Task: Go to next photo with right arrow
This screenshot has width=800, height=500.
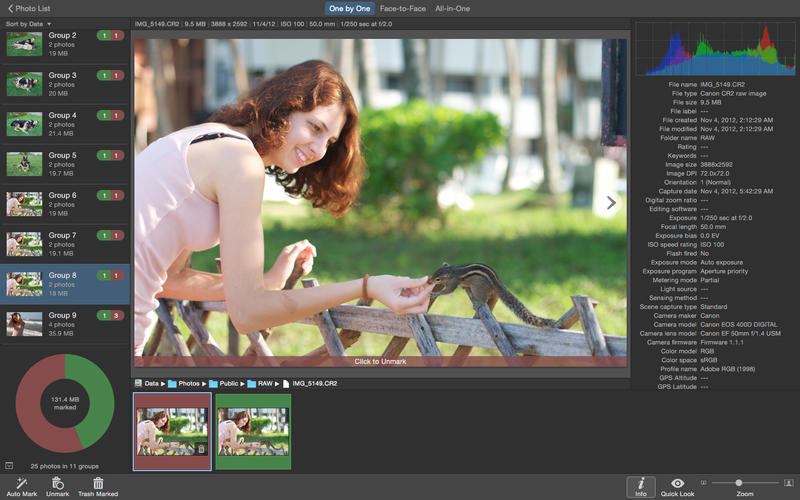Action: coord(611,203)
